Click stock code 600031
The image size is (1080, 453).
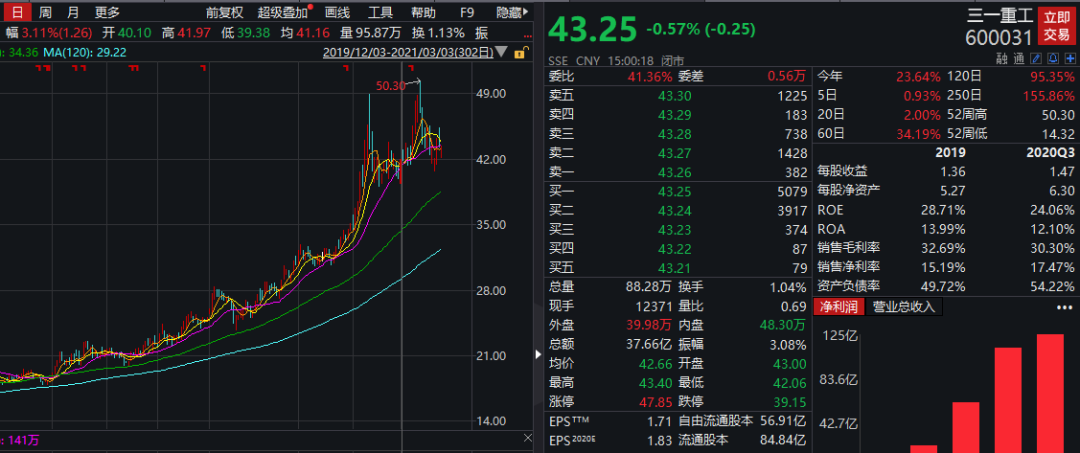(999, 38)
